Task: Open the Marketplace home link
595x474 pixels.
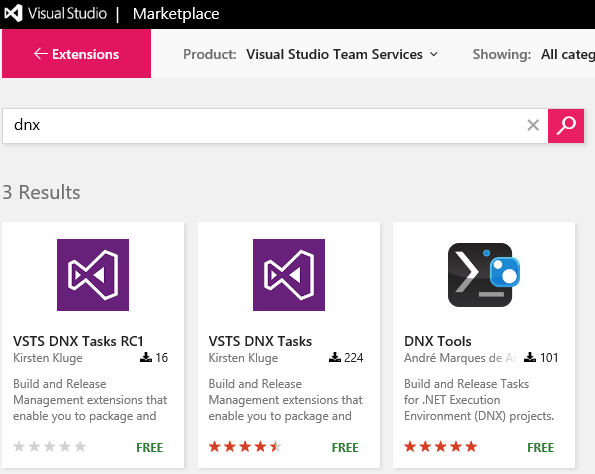Action: pyautogui.click(x=176, y=14)
